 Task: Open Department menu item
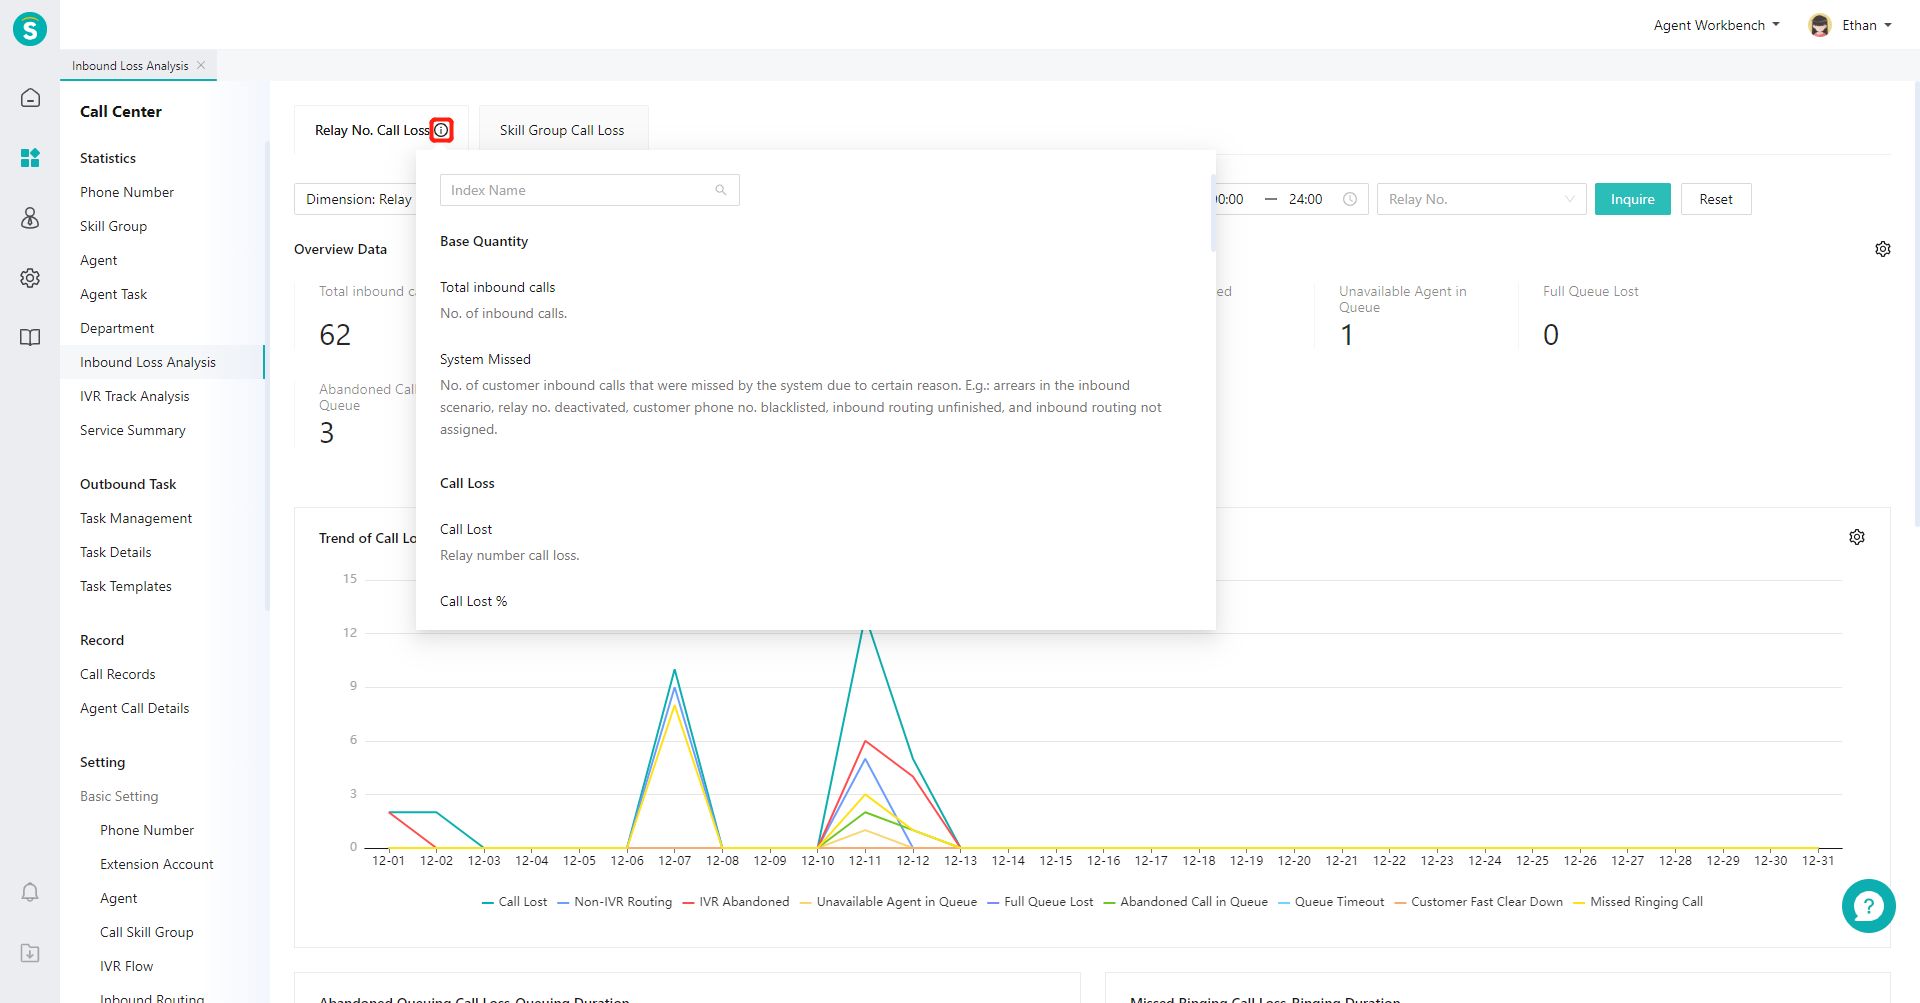point(117,328)
